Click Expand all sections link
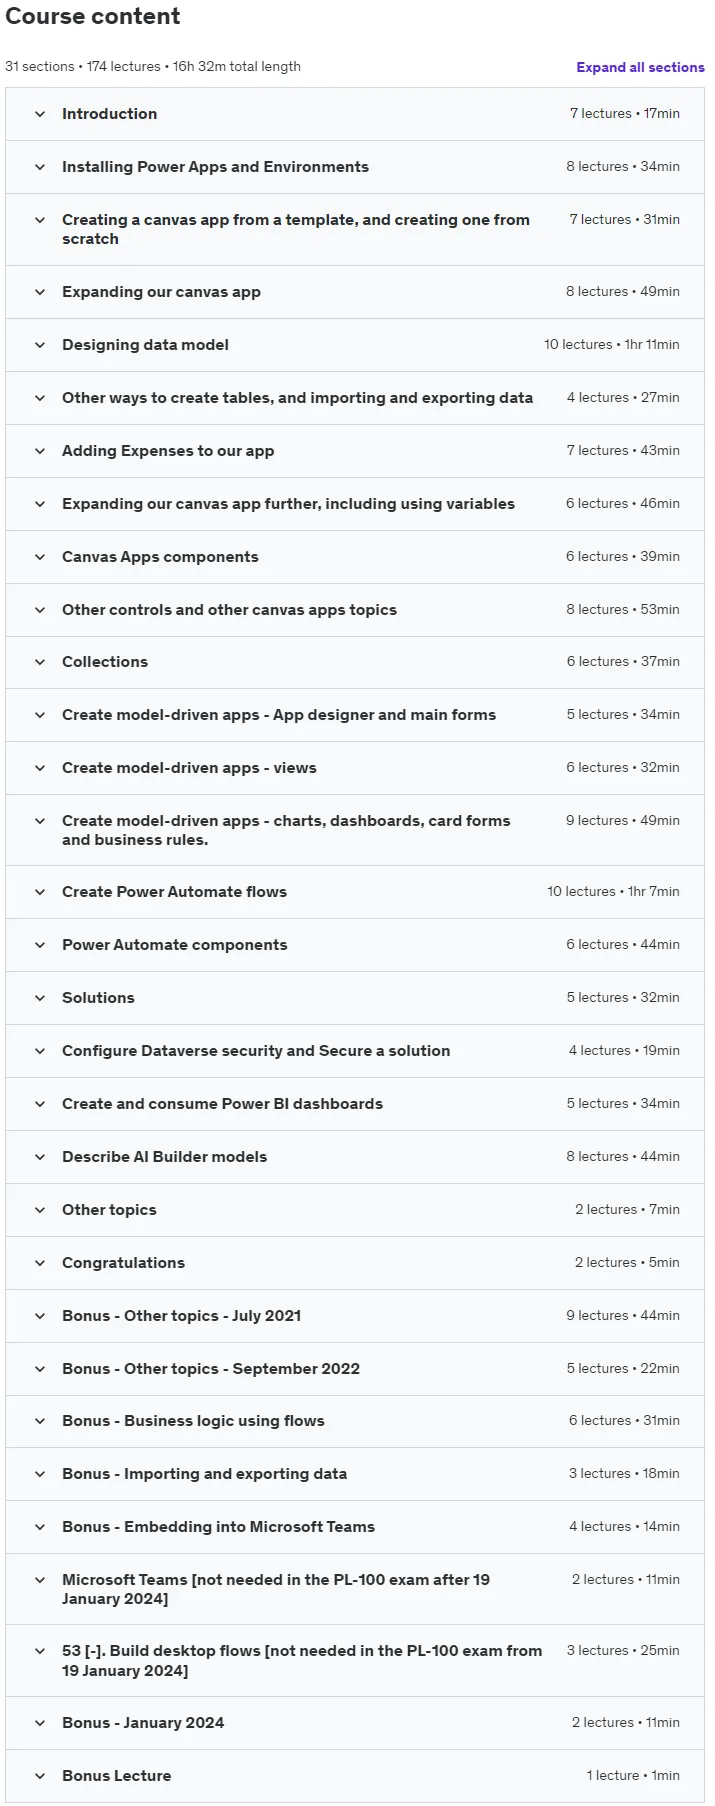This screenshot has height=1806, width=715. [640, 67]
